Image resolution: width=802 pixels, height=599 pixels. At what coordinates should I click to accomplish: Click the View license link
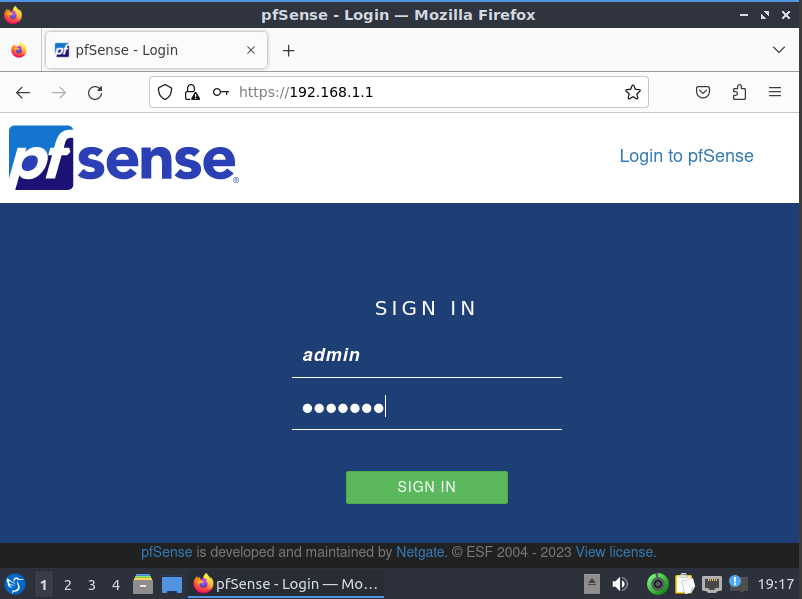616,552
